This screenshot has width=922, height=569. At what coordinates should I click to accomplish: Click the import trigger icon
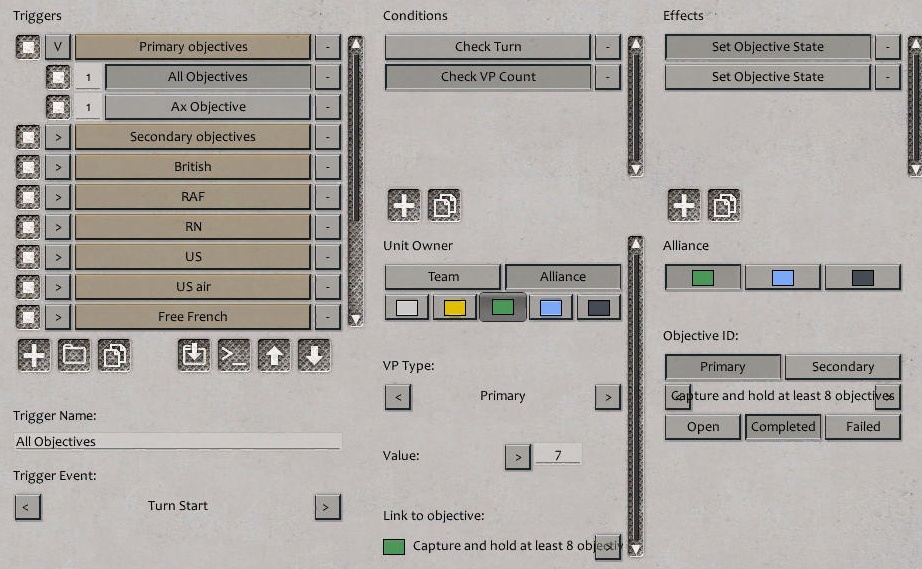pyautogui.click(x=194, y=356)
